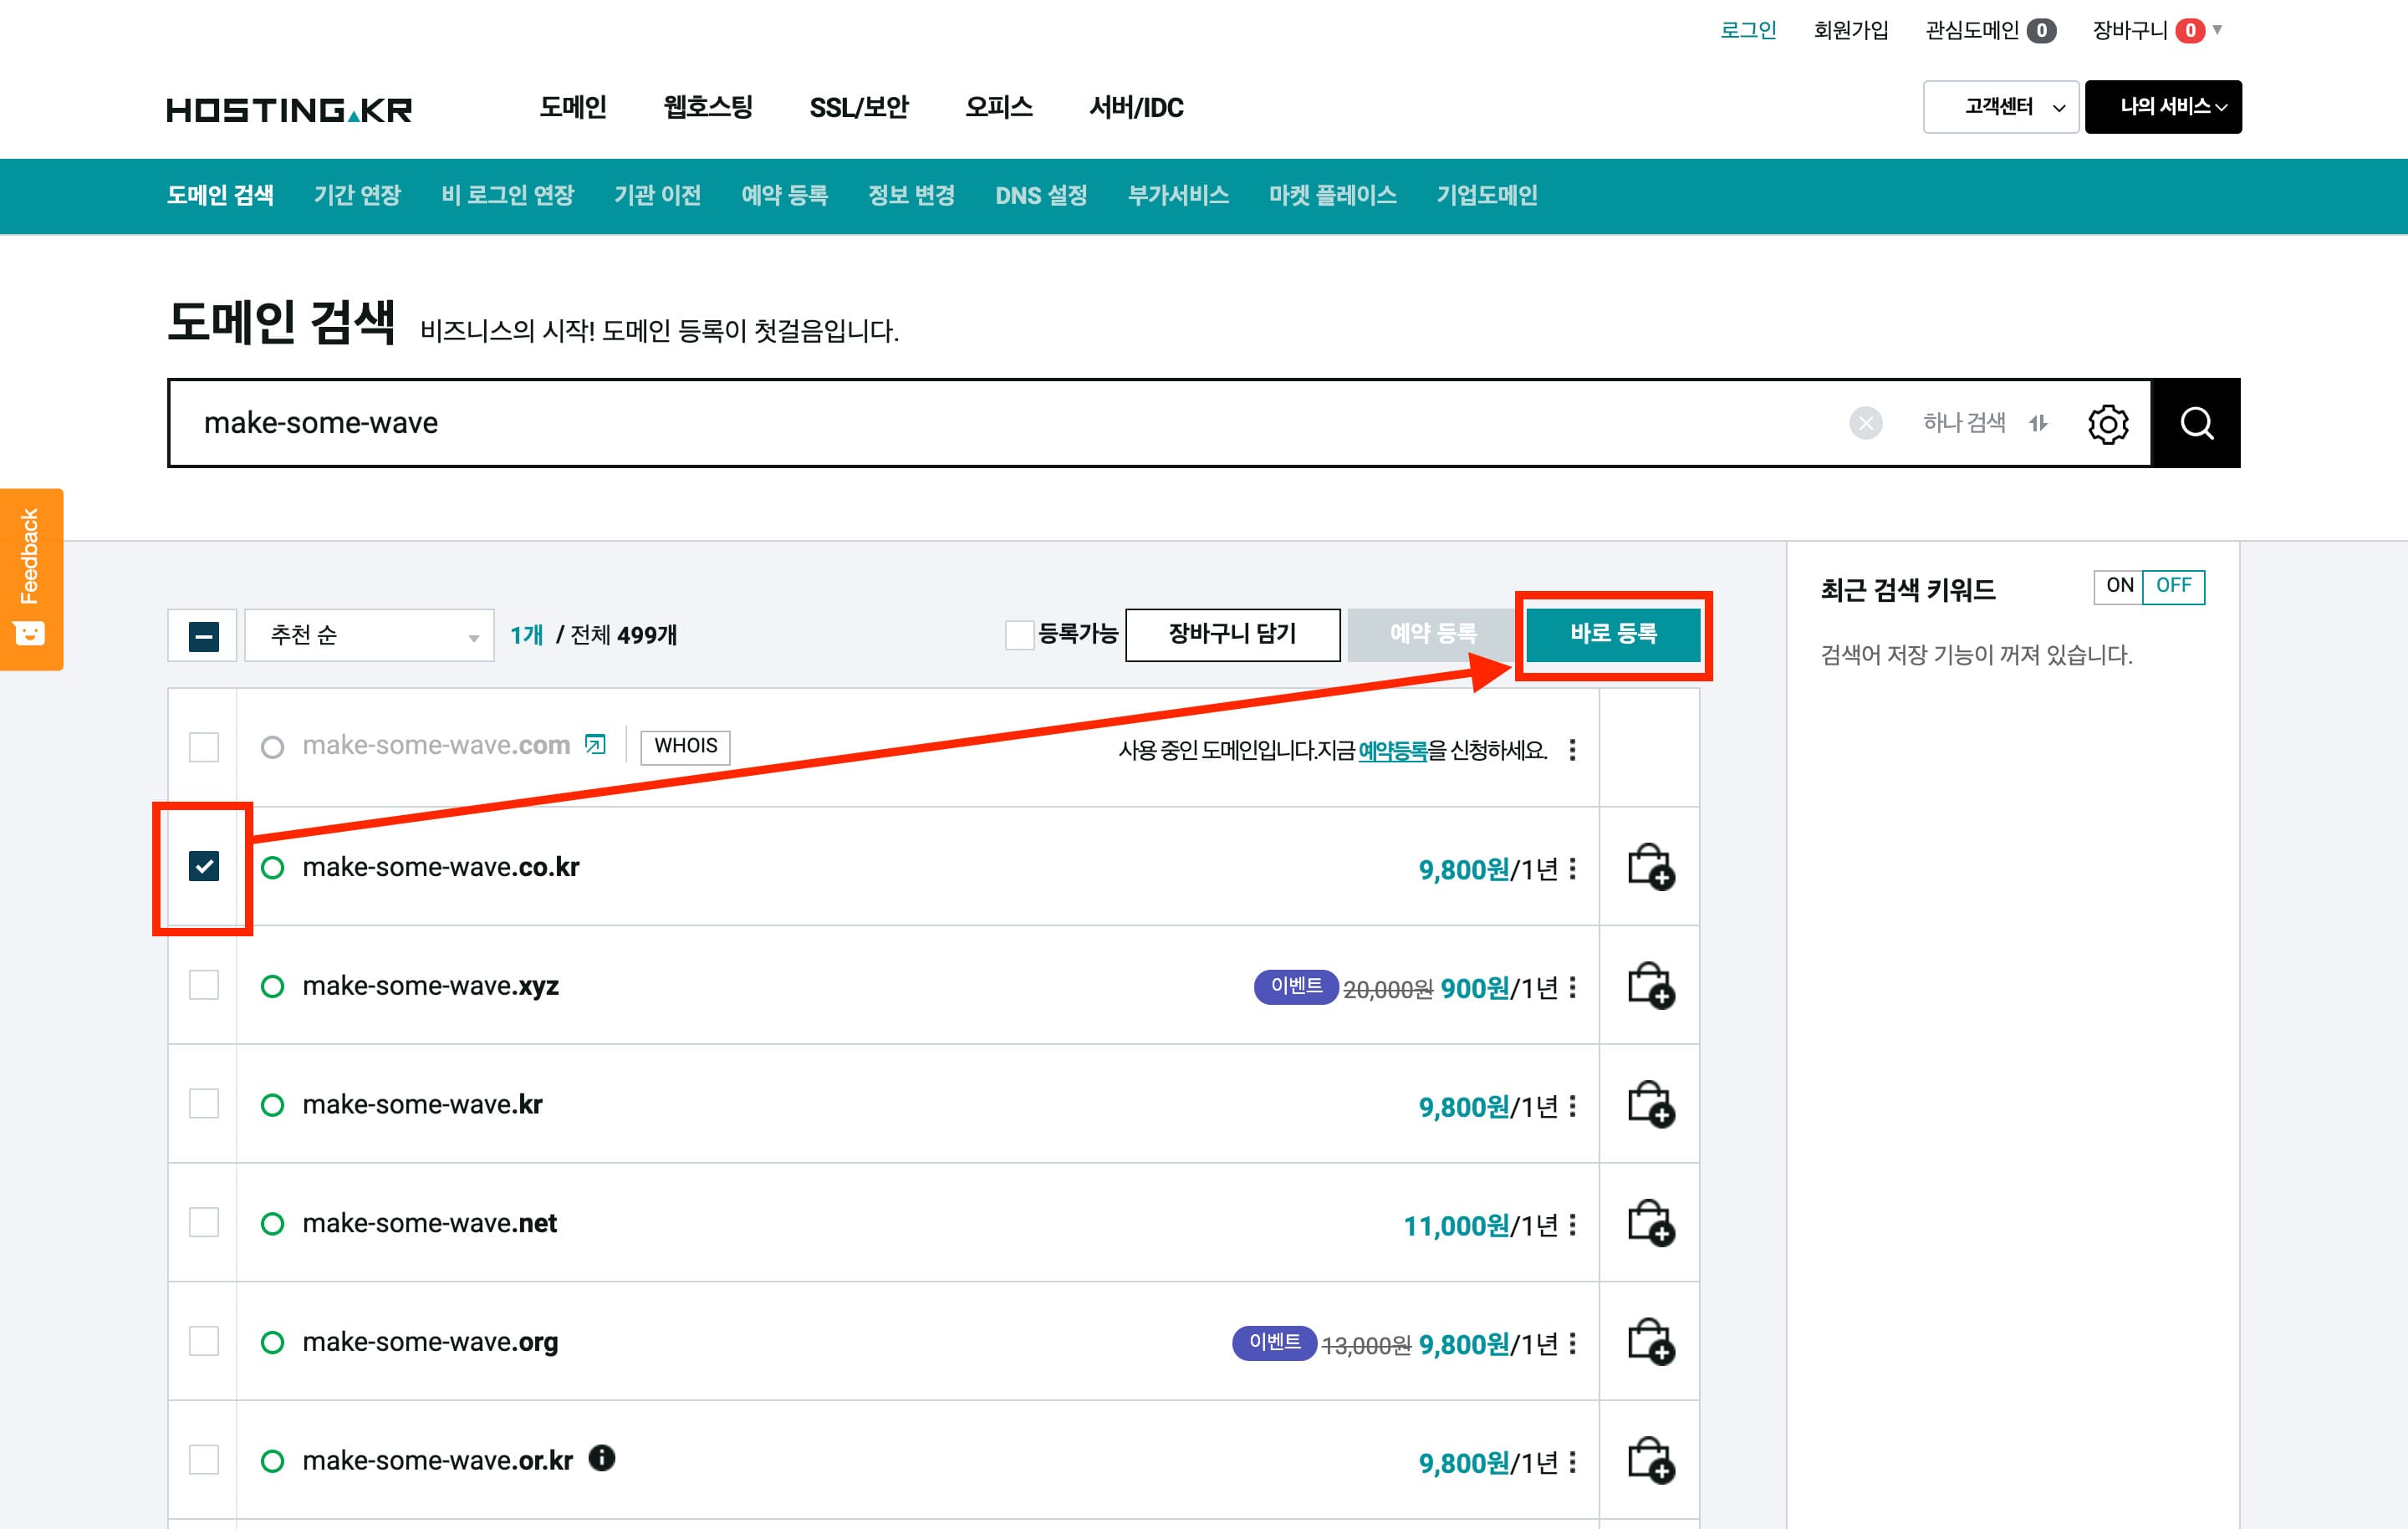Expand the 나의 서비스 dropdown
2408x1529 pixels.
[x=2162, y=107]
